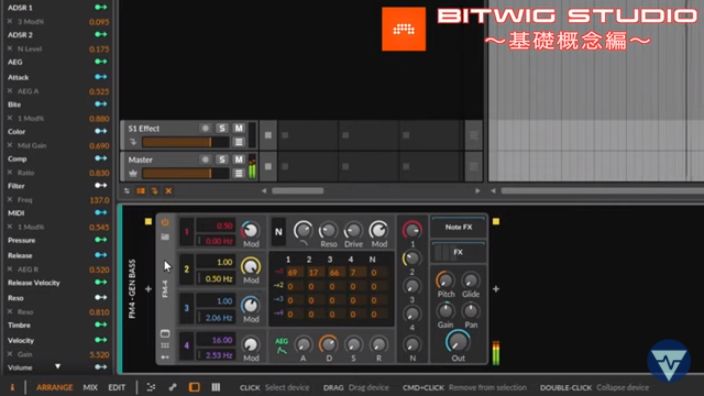Switch to the EDIT view

(117, 387)
